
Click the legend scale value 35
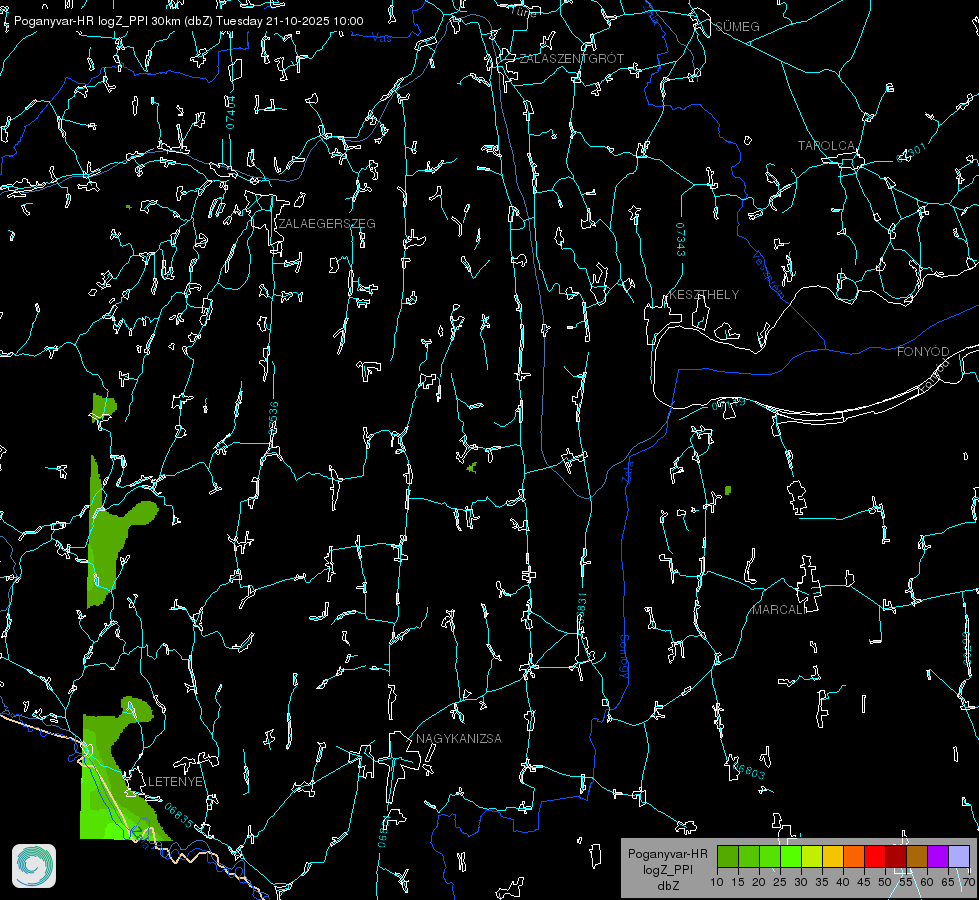click(x=822, y=883)
